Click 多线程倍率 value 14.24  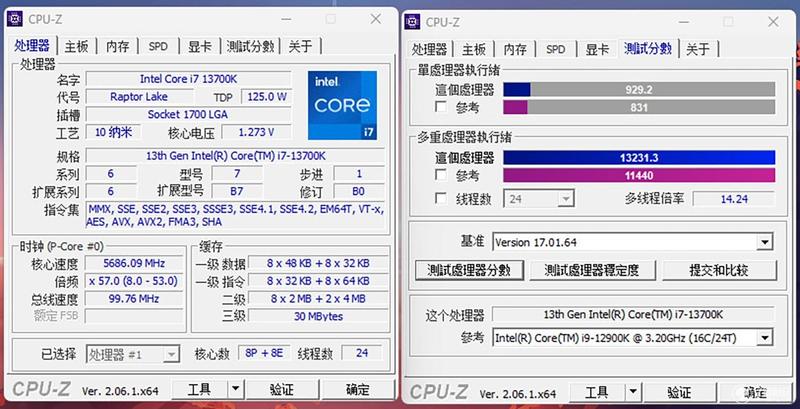[x=734, y=199]
